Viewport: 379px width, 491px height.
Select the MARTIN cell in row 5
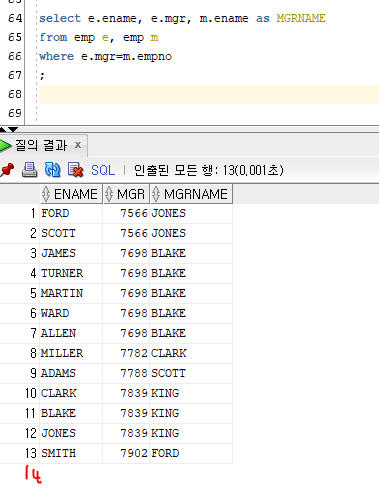pos(71,293)
